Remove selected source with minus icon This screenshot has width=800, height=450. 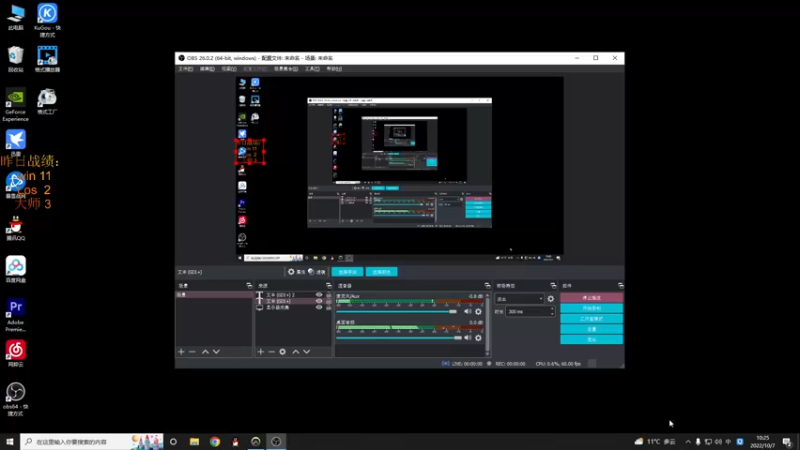coord(271,352)
